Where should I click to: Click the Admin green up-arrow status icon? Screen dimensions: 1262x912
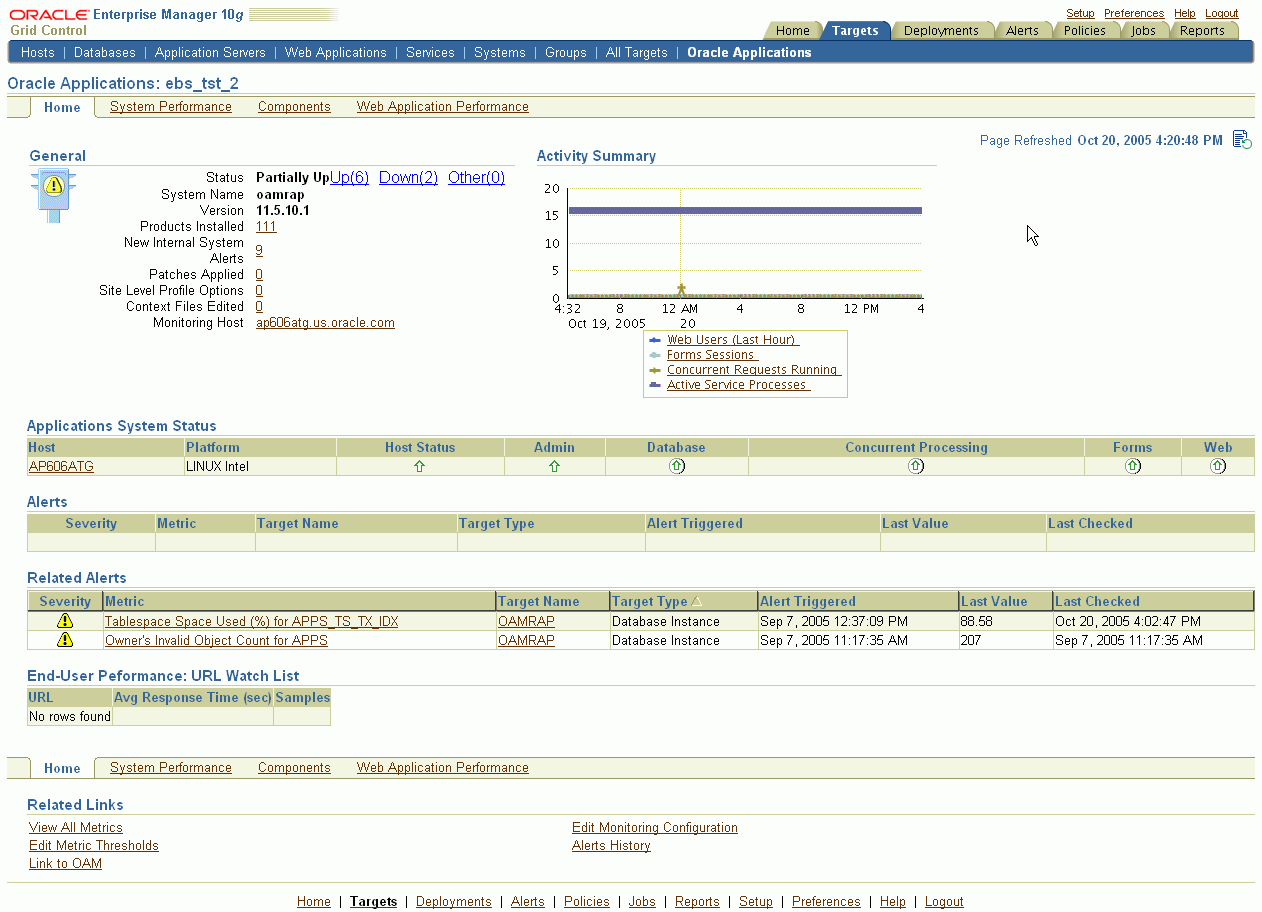click(555, 466)
